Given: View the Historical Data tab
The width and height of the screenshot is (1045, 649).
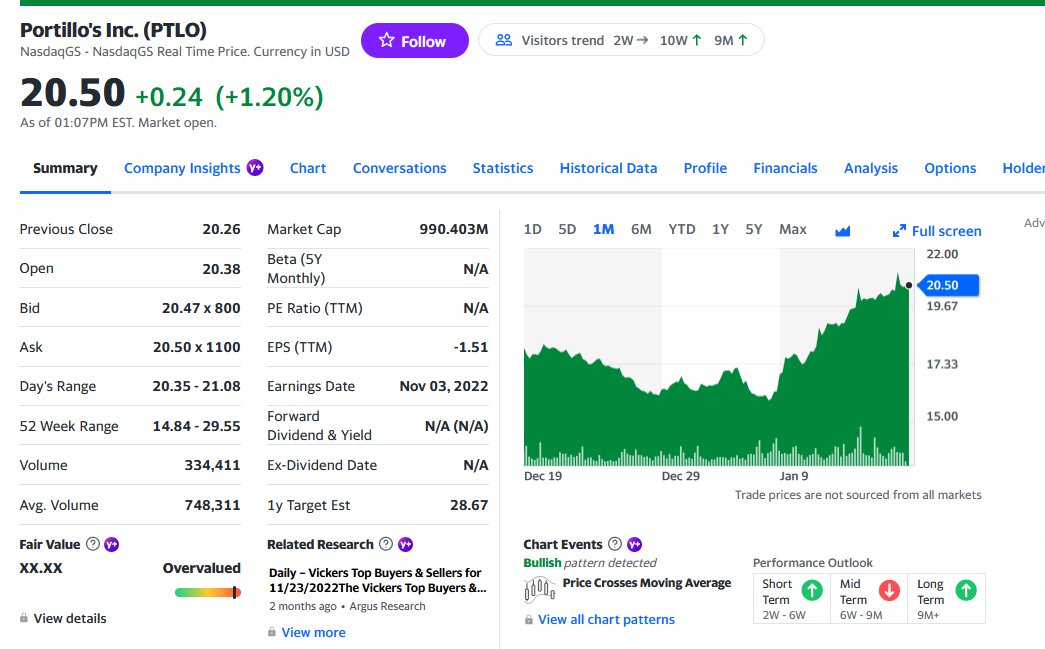Looking at the screenshot, I should point(608,168).
